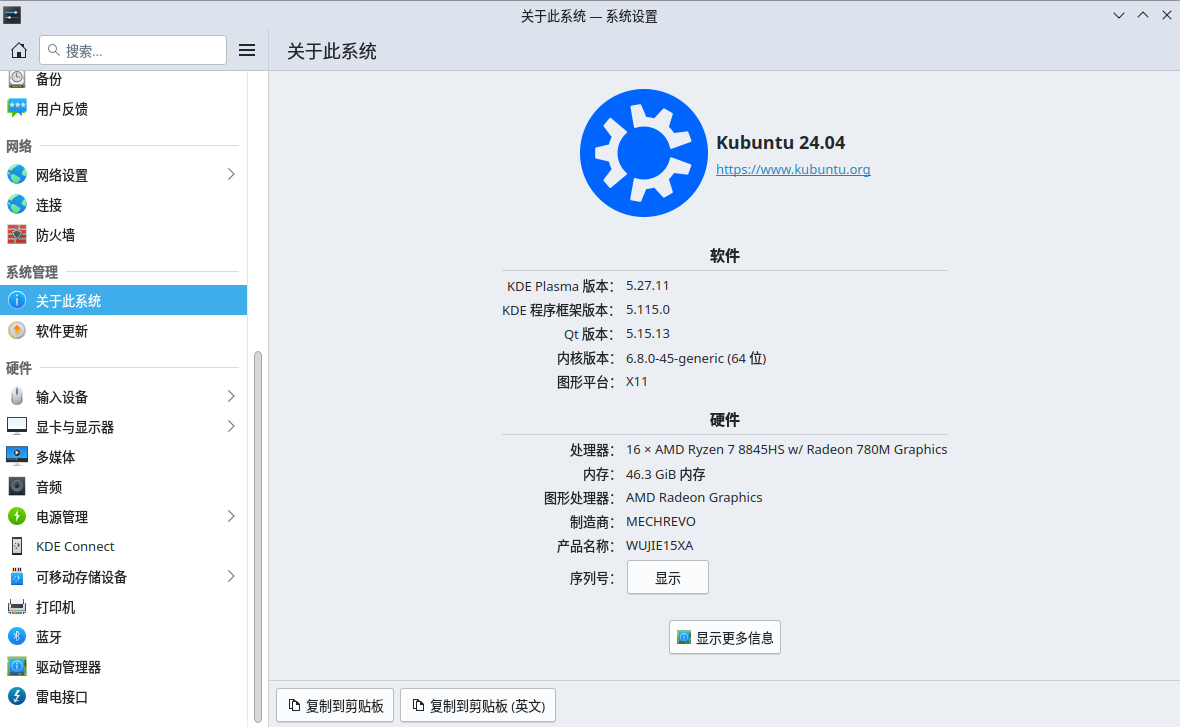1180x727 pixels.
Task: Click the USB drive icon for 可移动存储设备
Action: coord(17,576)
